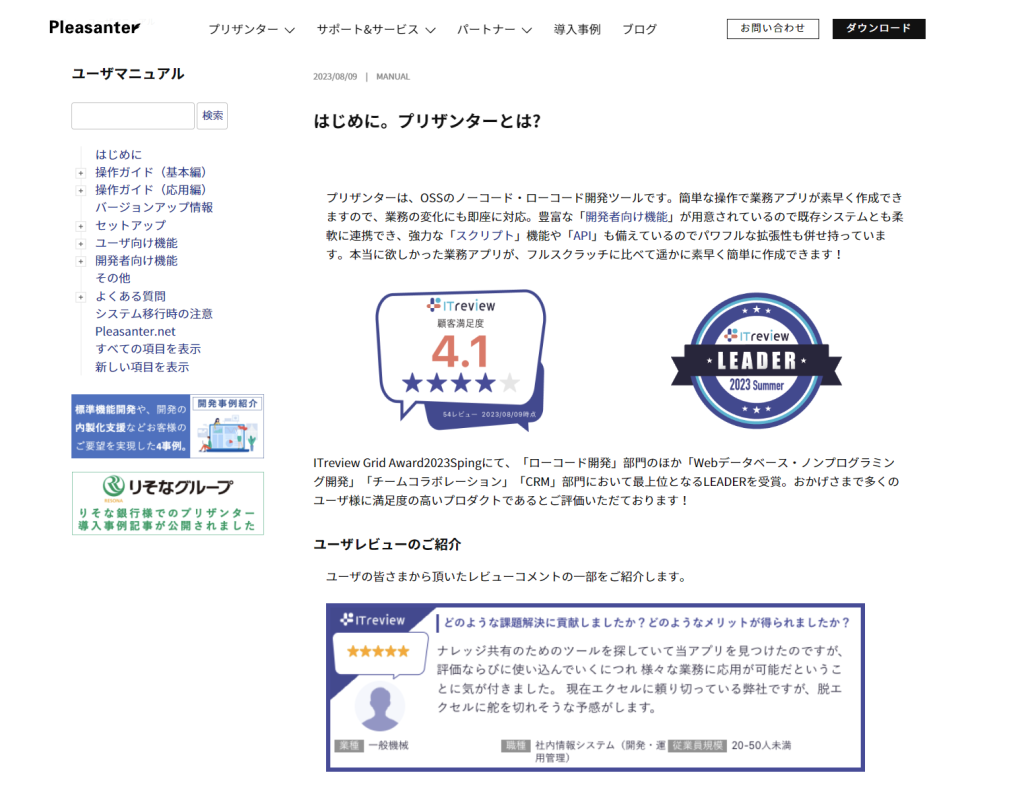The image size is (1024, 794).
Task: Expand the 開発者向け機能 tree node
Action: coord(80,261)
